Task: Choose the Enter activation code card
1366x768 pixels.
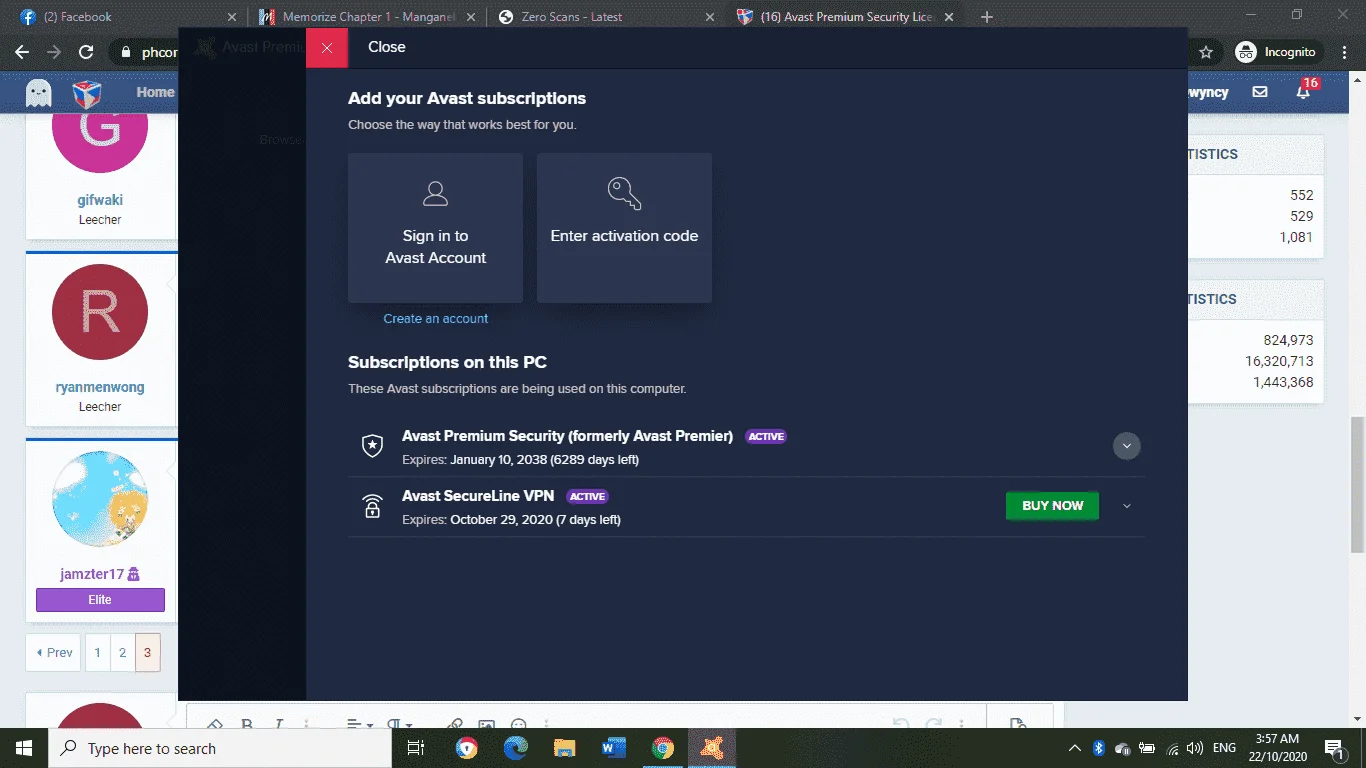Action: [624, 228]
